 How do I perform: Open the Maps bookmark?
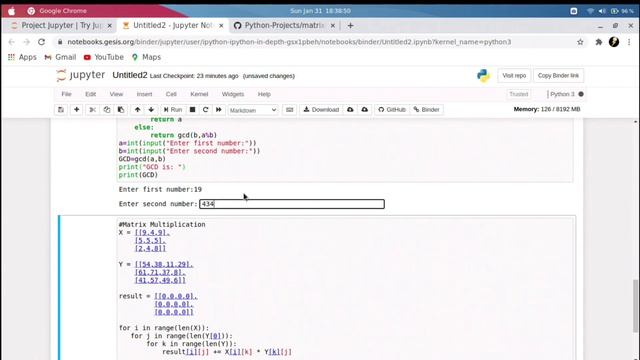(x=147, y=57)
